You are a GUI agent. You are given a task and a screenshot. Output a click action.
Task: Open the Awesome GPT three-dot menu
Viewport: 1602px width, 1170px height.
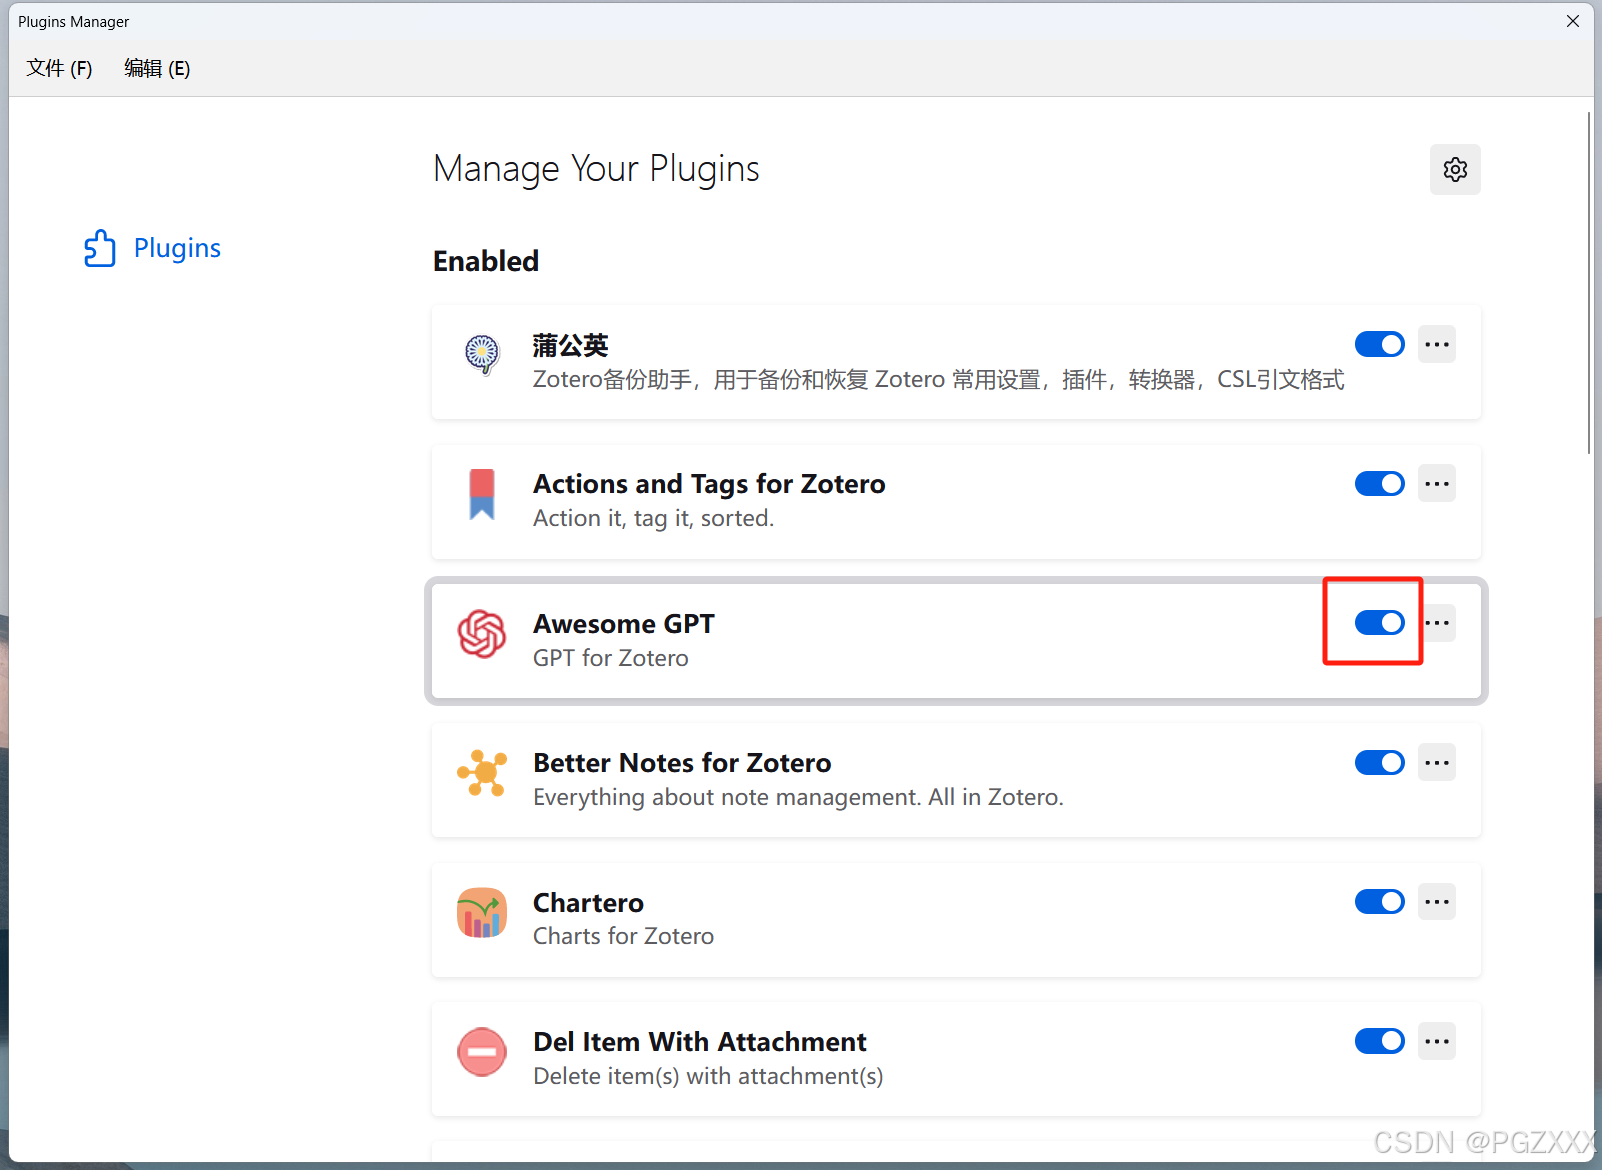1437,623
